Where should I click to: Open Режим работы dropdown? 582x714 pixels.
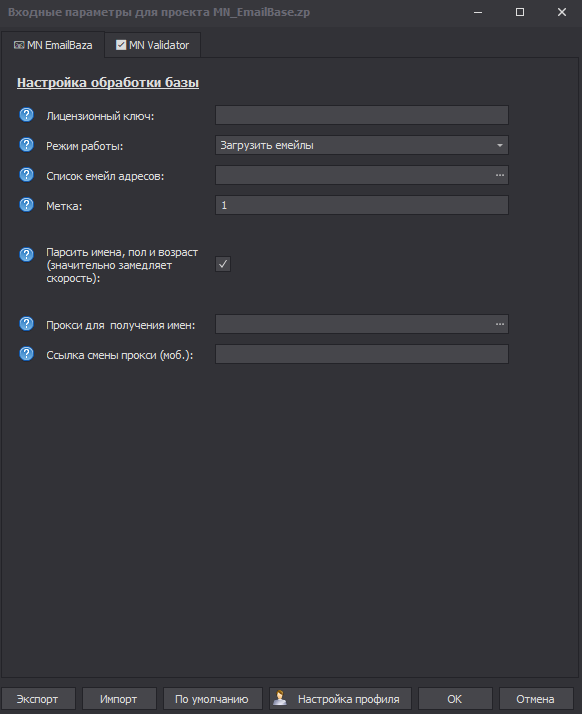(362, 145)
